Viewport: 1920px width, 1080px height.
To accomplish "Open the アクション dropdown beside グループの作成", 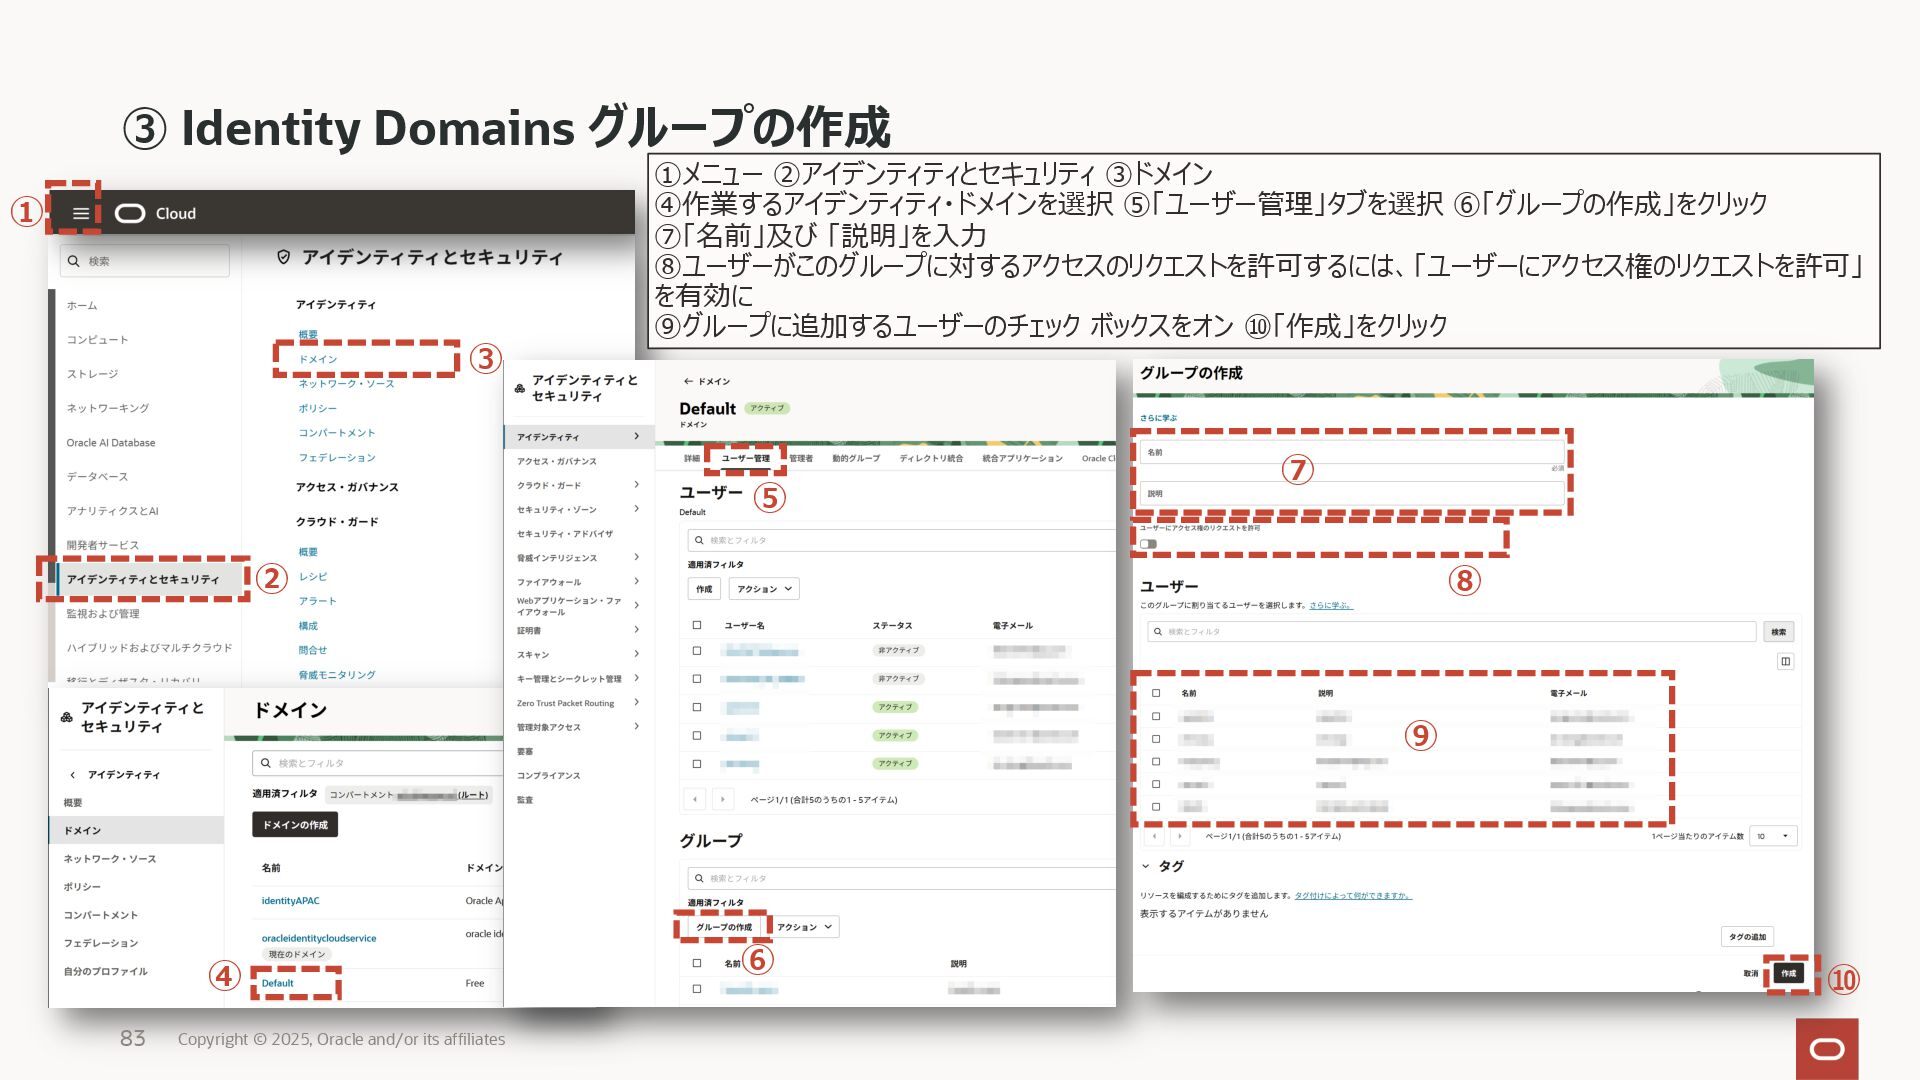I will (804, 927).
